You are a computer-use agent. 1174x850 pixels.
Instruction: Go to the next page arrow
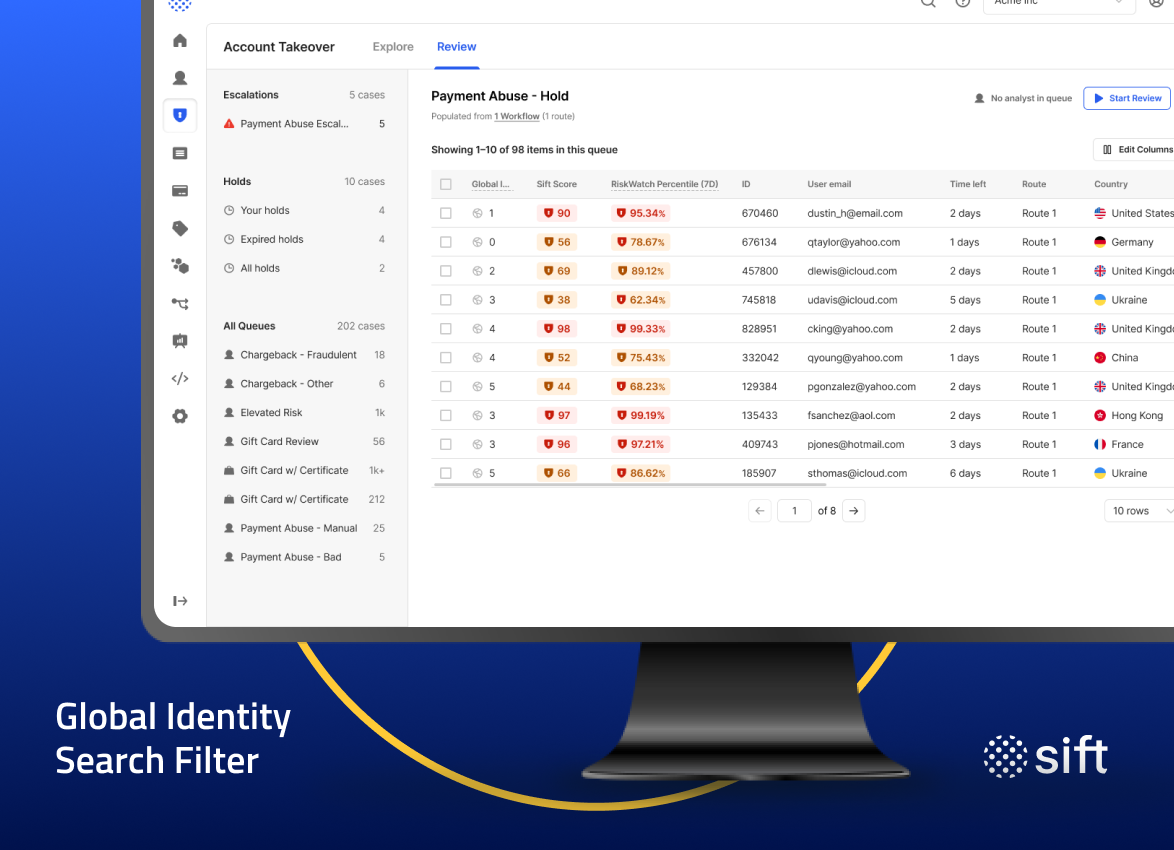854,511
